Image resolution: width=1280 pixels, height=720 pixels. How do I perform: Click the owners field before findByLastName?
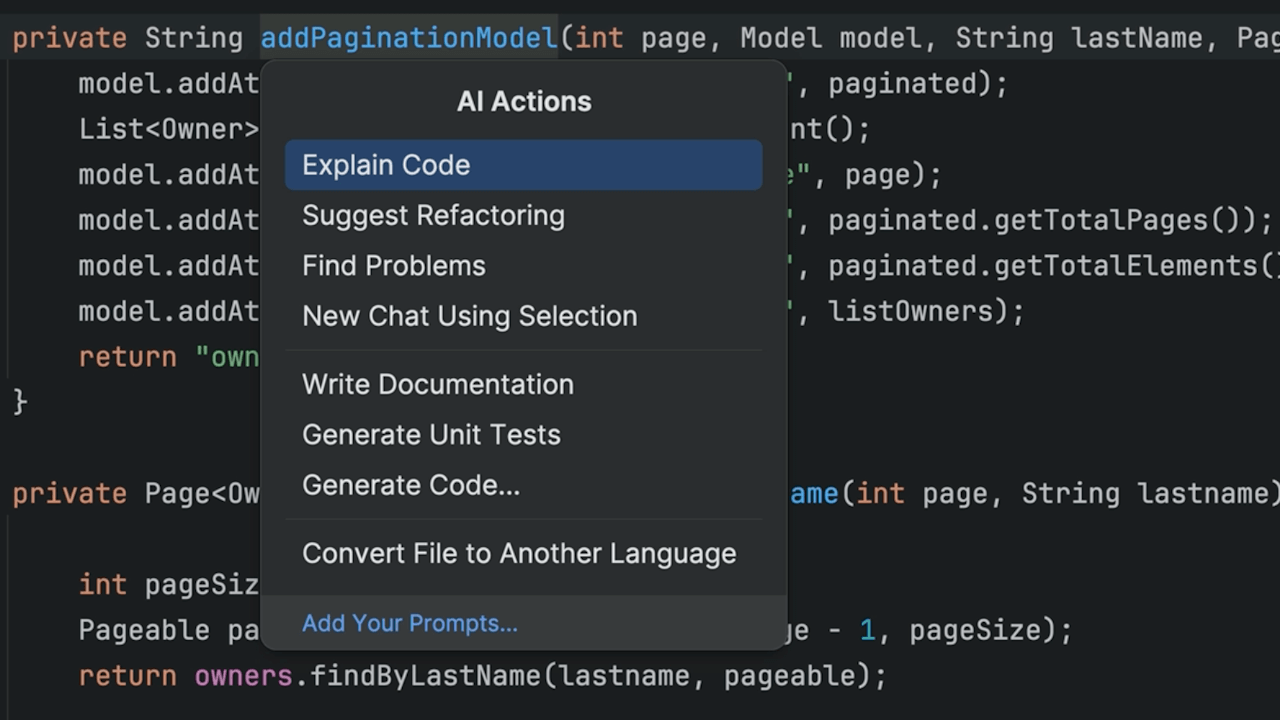(243, 676)
